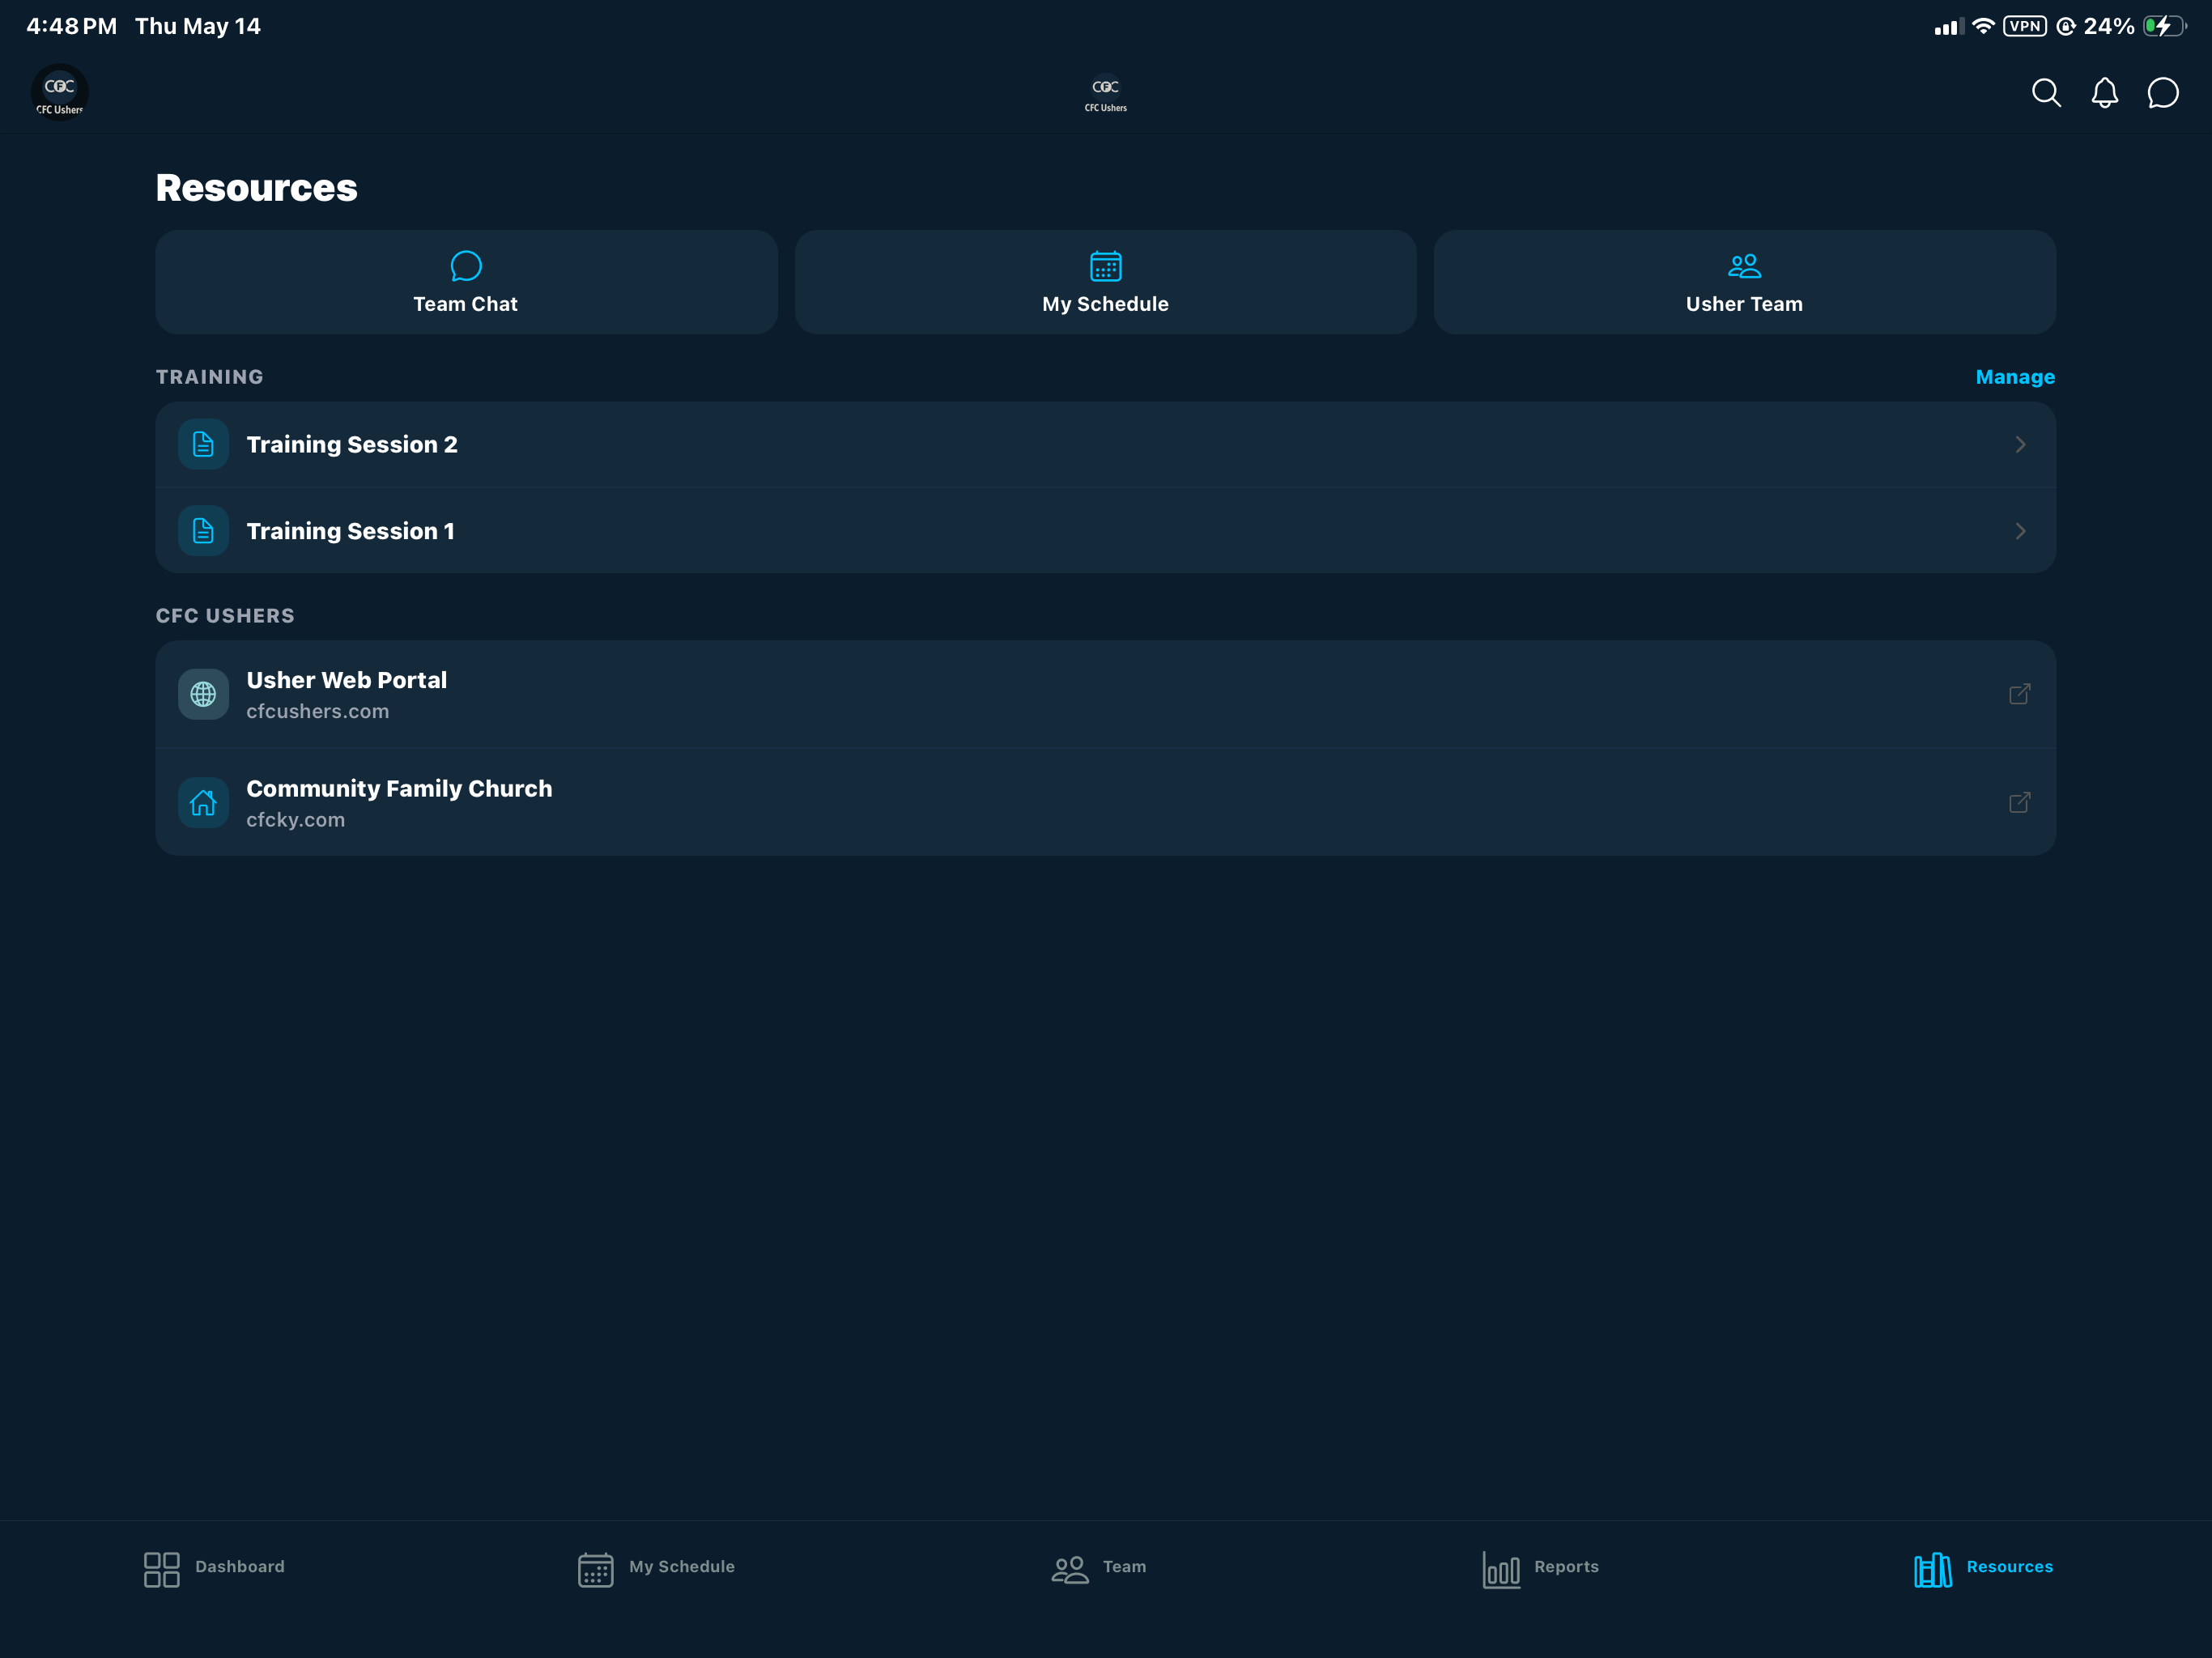Click cfcky.com URL text
This screenshot has width=2212, height=1658.
[296, 819]
